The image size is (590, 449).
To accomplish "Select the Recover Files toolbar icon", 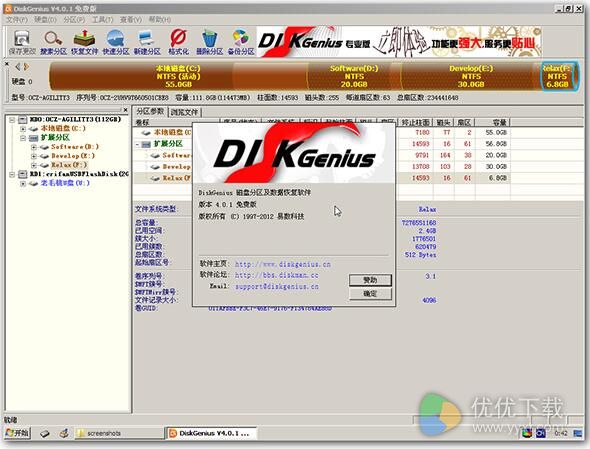I will [84, 43].
